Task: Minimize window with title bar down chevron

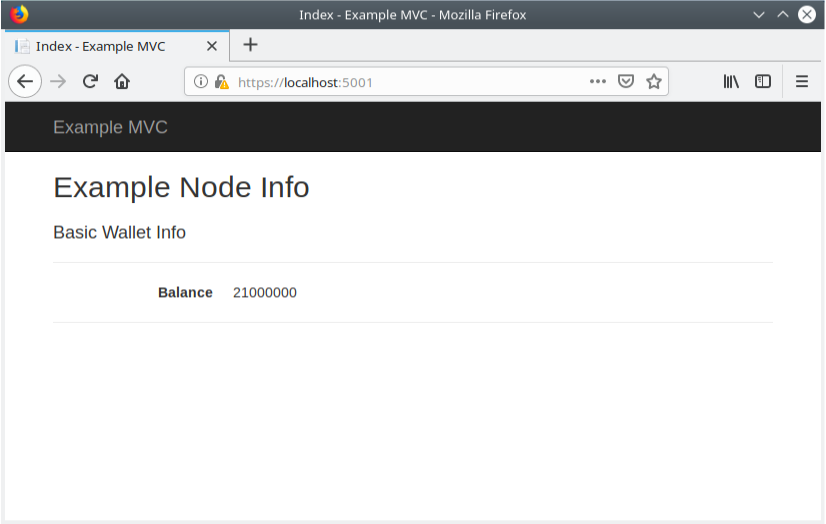Action: coord(759,15)
